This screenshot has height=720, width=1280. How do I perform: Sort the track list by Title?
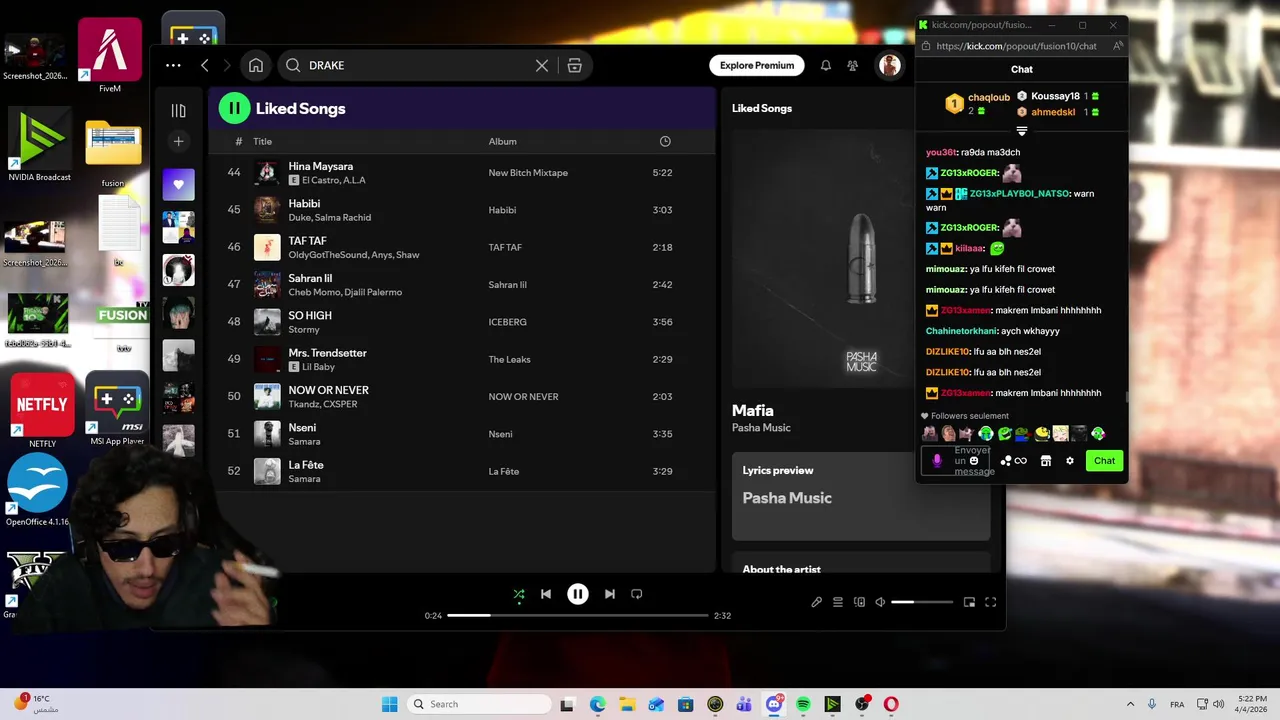(x=263, y=141)
